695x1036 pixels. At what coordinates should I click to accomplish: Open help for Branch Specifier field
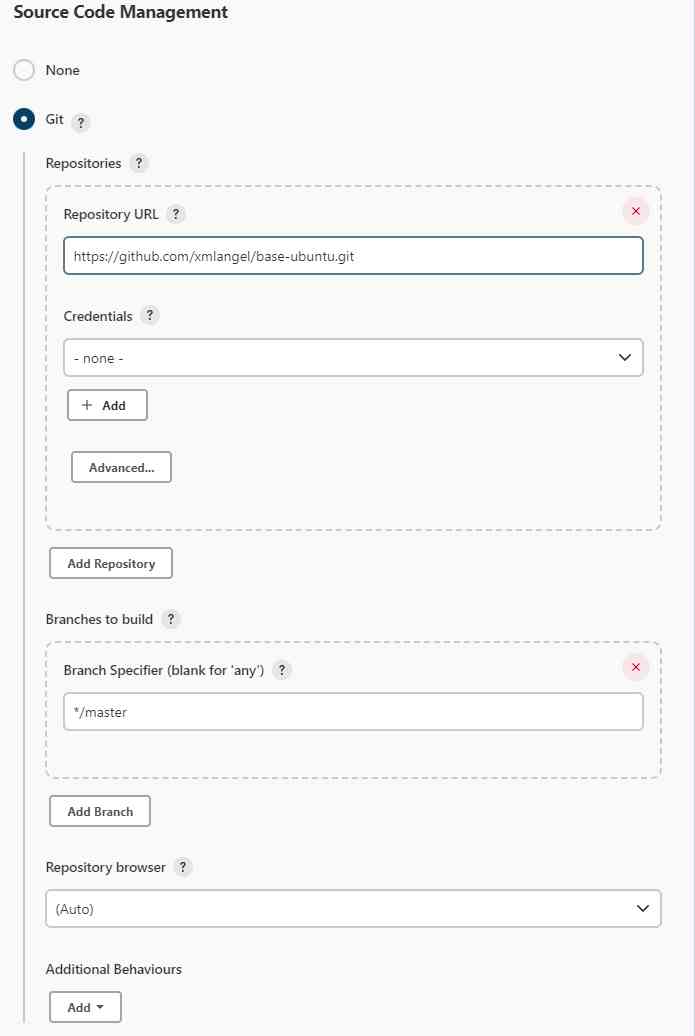(281, 670)
